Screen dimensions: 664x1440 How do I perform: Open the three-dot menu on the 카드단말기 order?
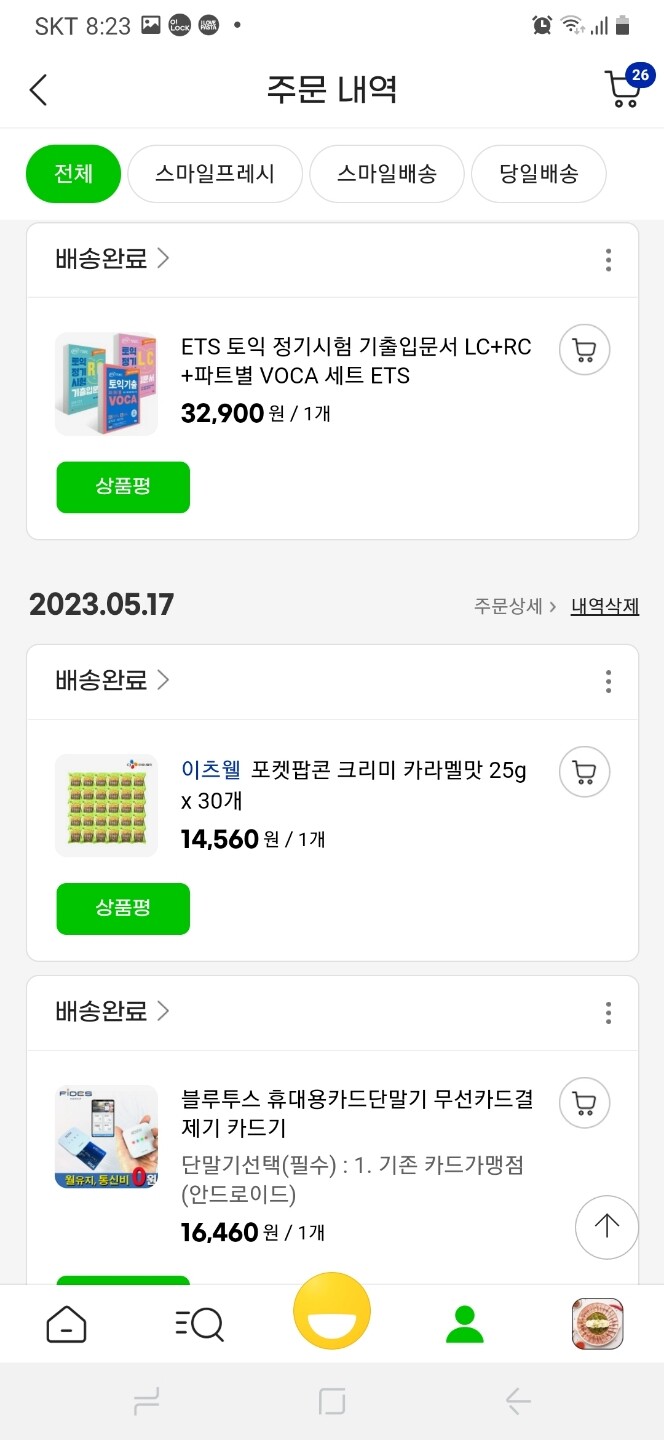point(607,1012)
